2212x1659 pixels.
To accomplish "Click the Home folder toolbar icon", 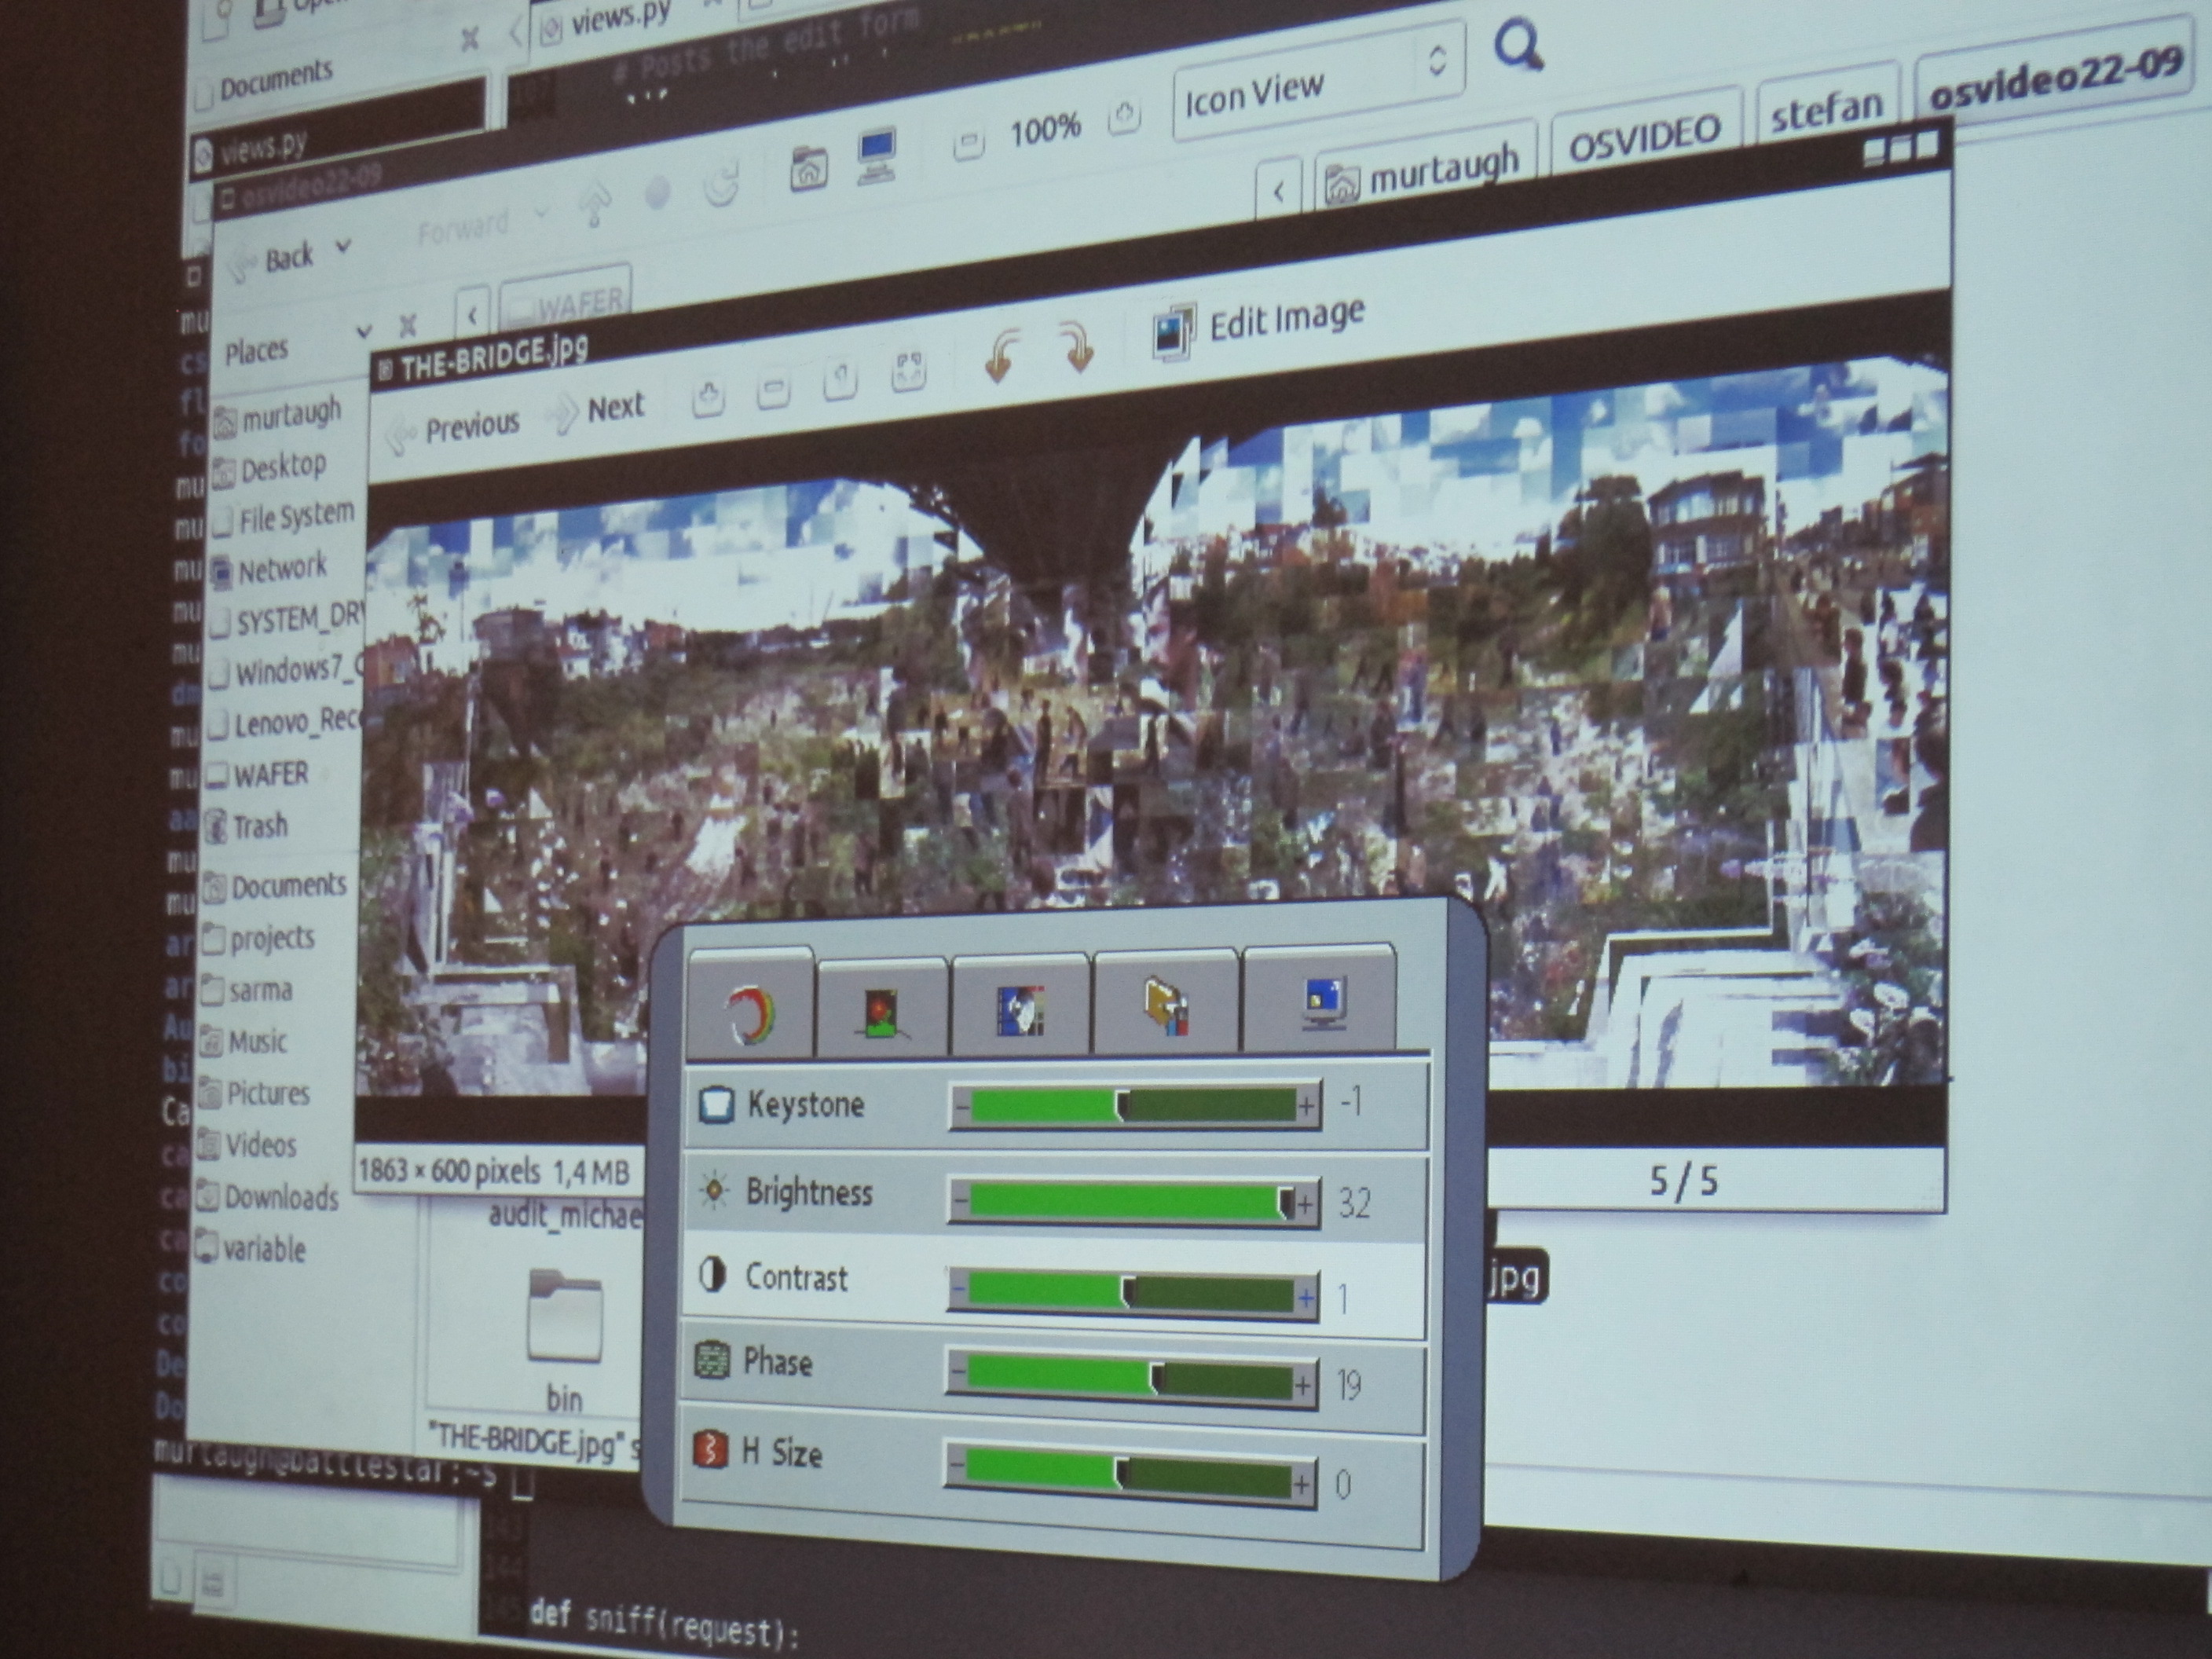I will [x=808, y=168].
